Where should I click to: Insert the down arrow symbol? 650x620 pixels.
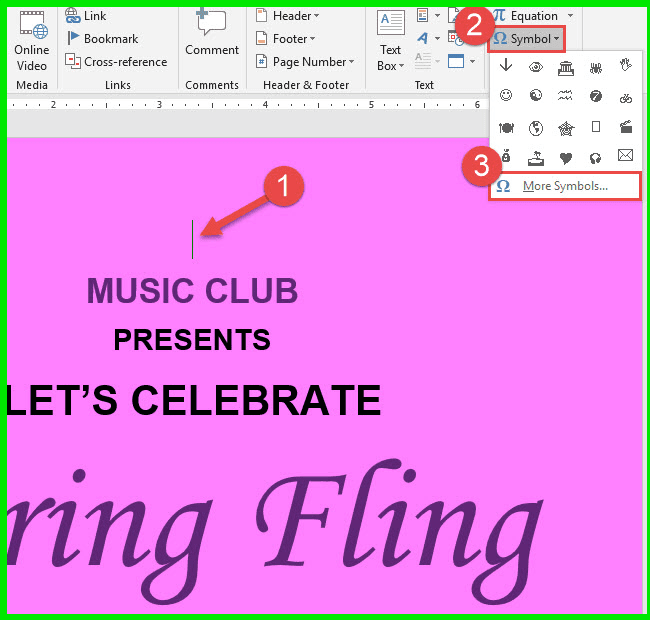506,66
